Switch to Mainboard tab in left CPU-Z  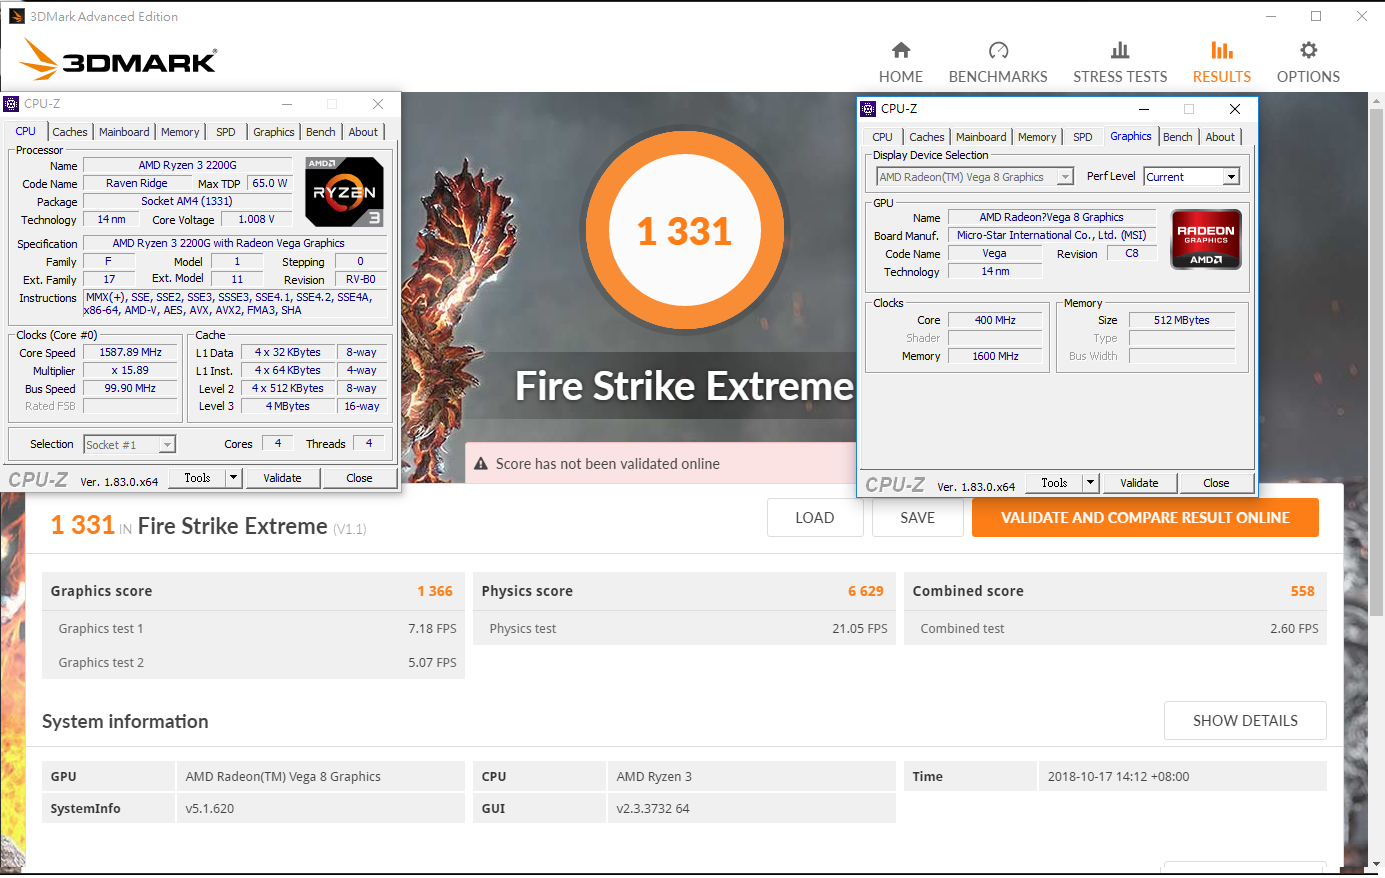pos(124,132)
